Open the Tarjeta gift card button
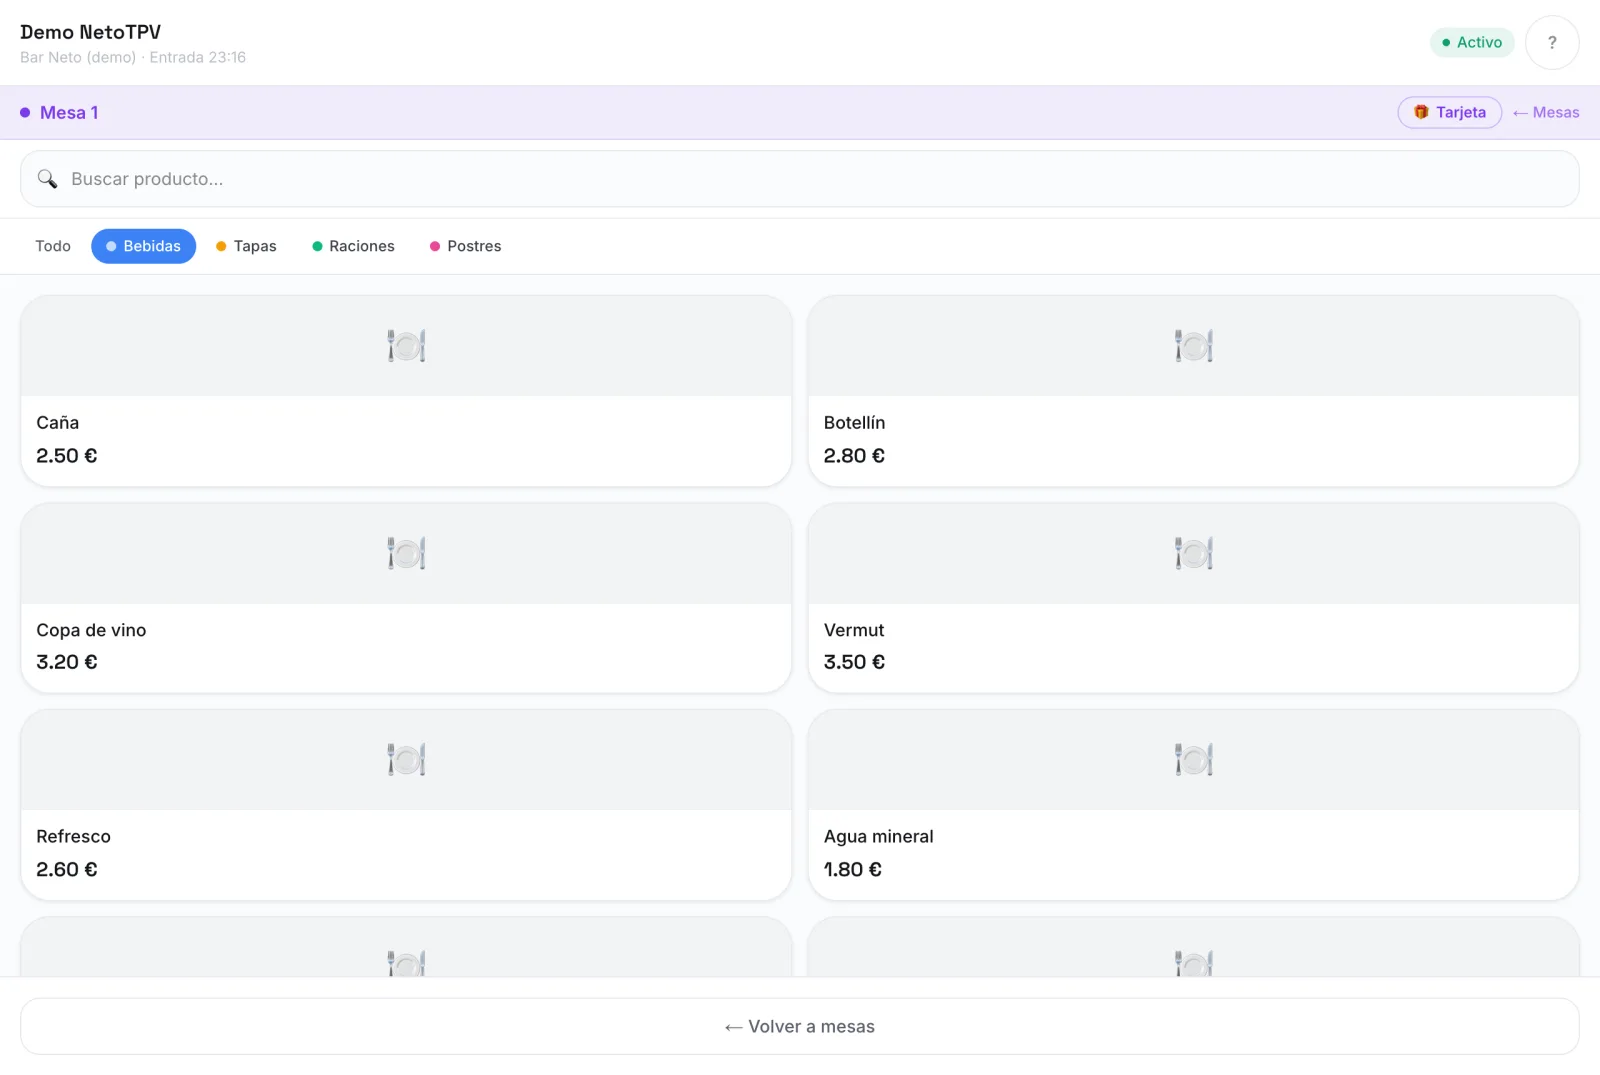 pyautogui.click(x=1449, y=112)
